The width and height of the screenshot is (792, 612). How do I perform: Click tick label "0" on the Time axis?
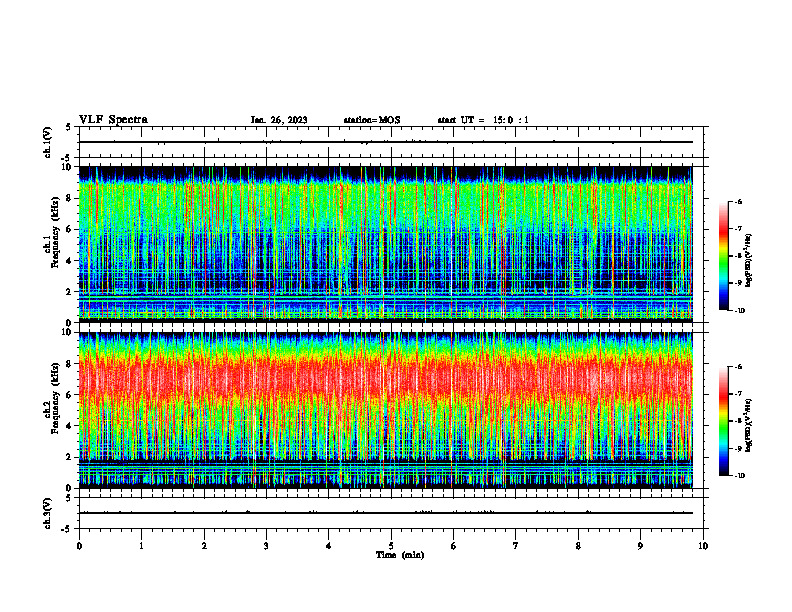point(79,546)
